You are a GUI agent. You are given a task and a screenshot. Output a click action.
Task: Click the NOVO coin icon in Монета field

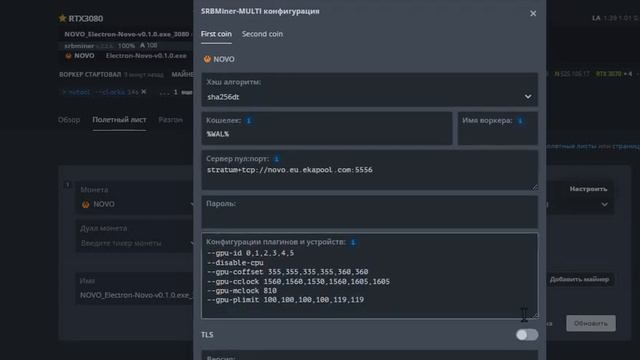[85, 204]
